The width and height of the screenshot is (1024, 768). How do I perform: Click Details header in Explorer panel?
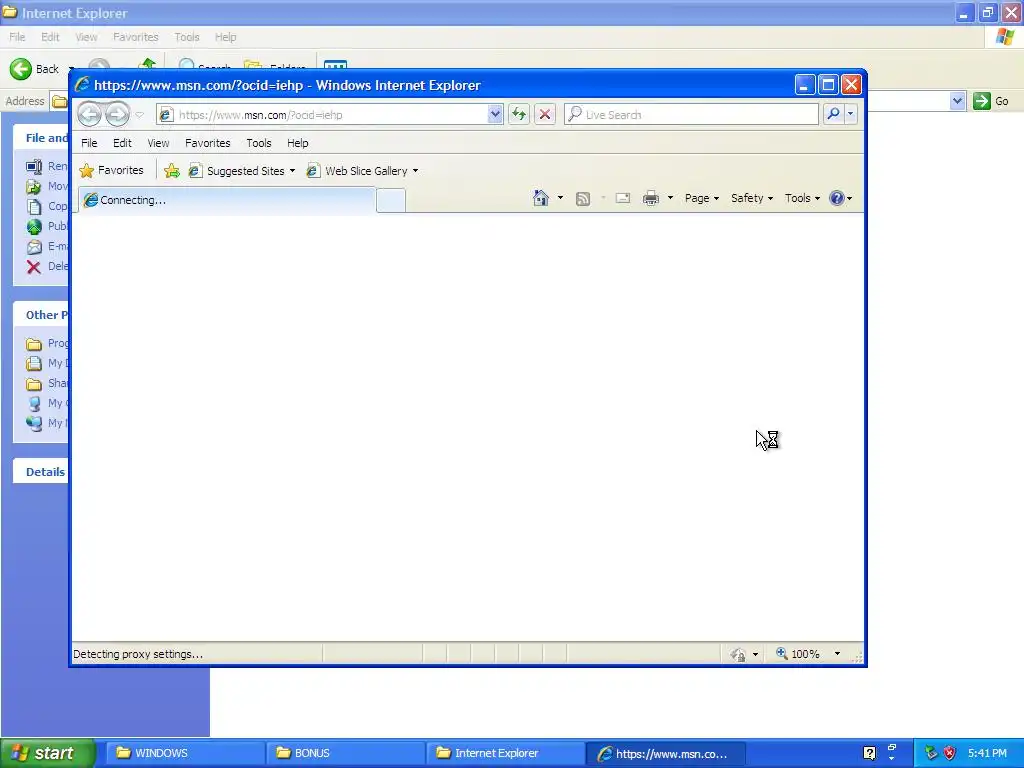click(45, 472)
